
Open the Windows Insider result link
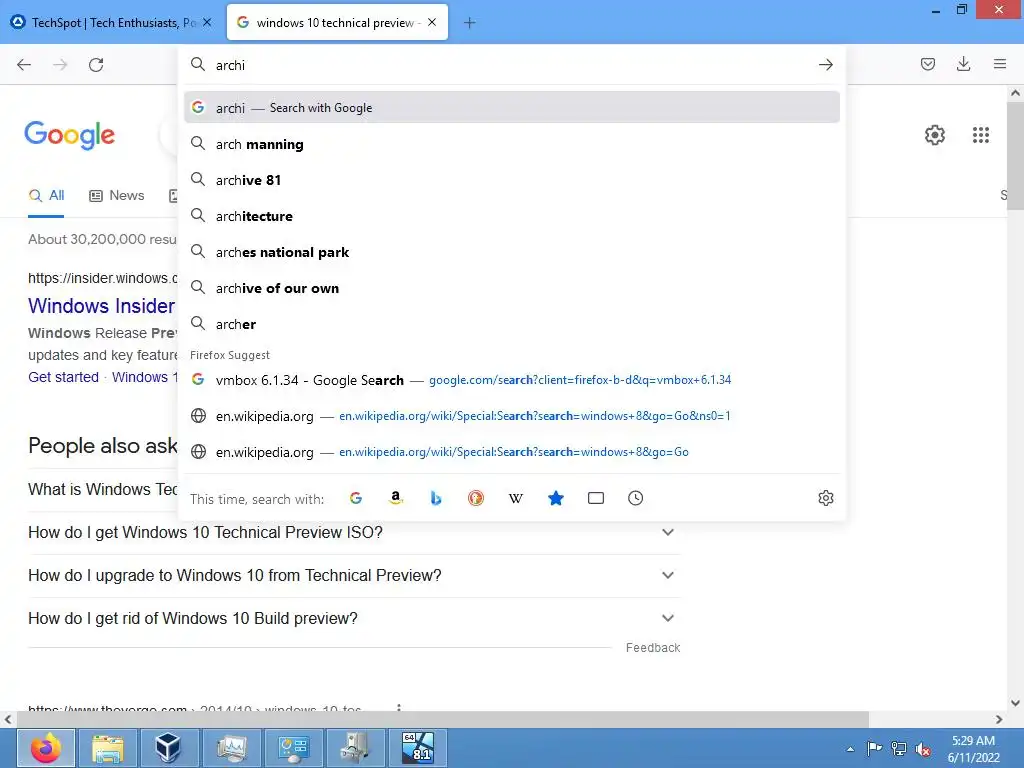coord(102,306)
